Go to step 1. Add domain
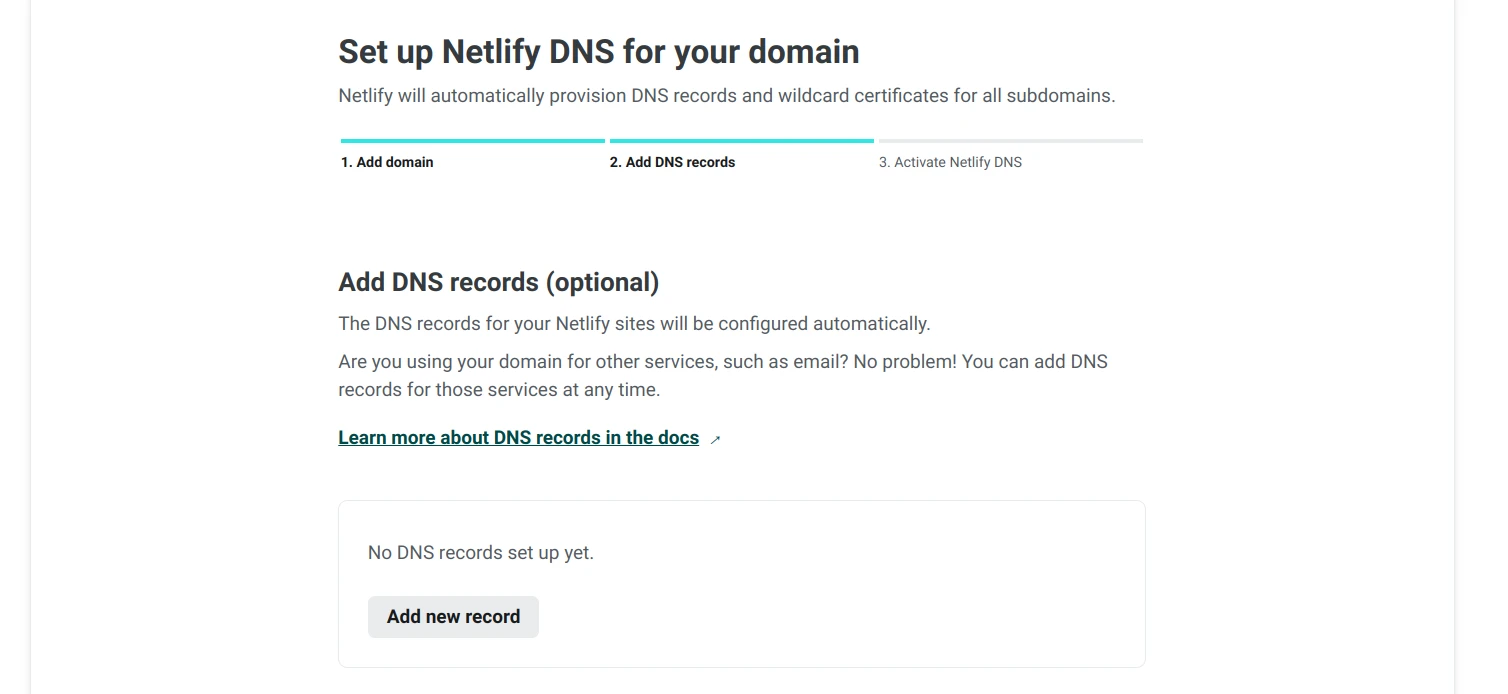 pyautogui.click(x=387, y=162)
